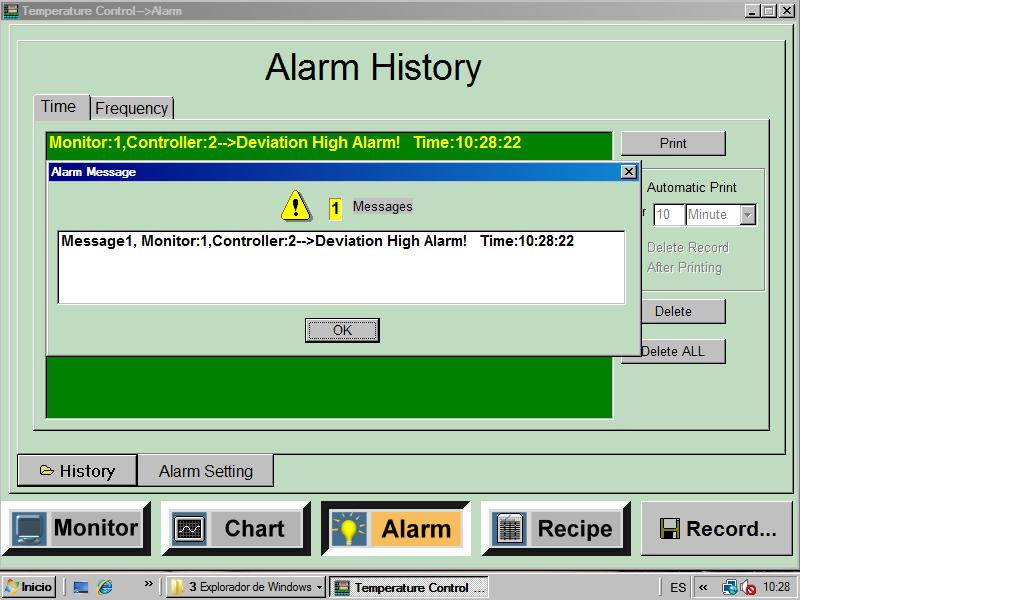Image resolution: width=1016 pixels, height=600 pixels.
Task: Click the muted volume tray icon
Action: coord(748,588)
